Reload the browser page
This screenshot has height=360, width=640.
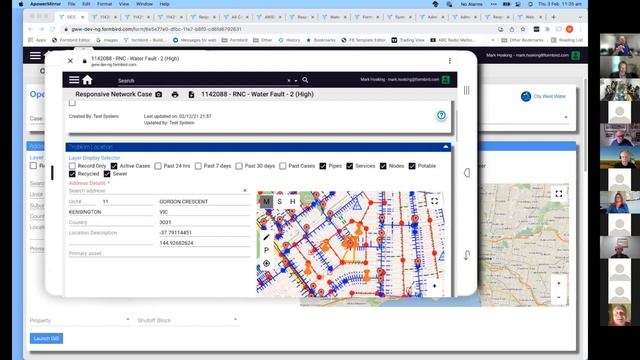click(53, 29)
